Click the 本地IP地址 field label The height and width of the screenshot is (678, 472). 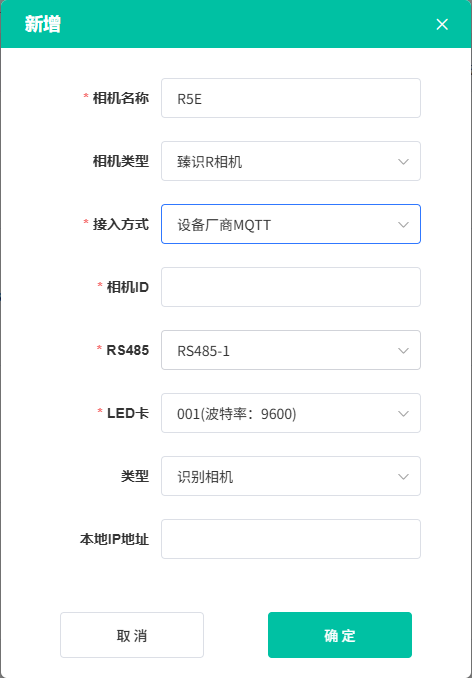[x=115, y=539]
